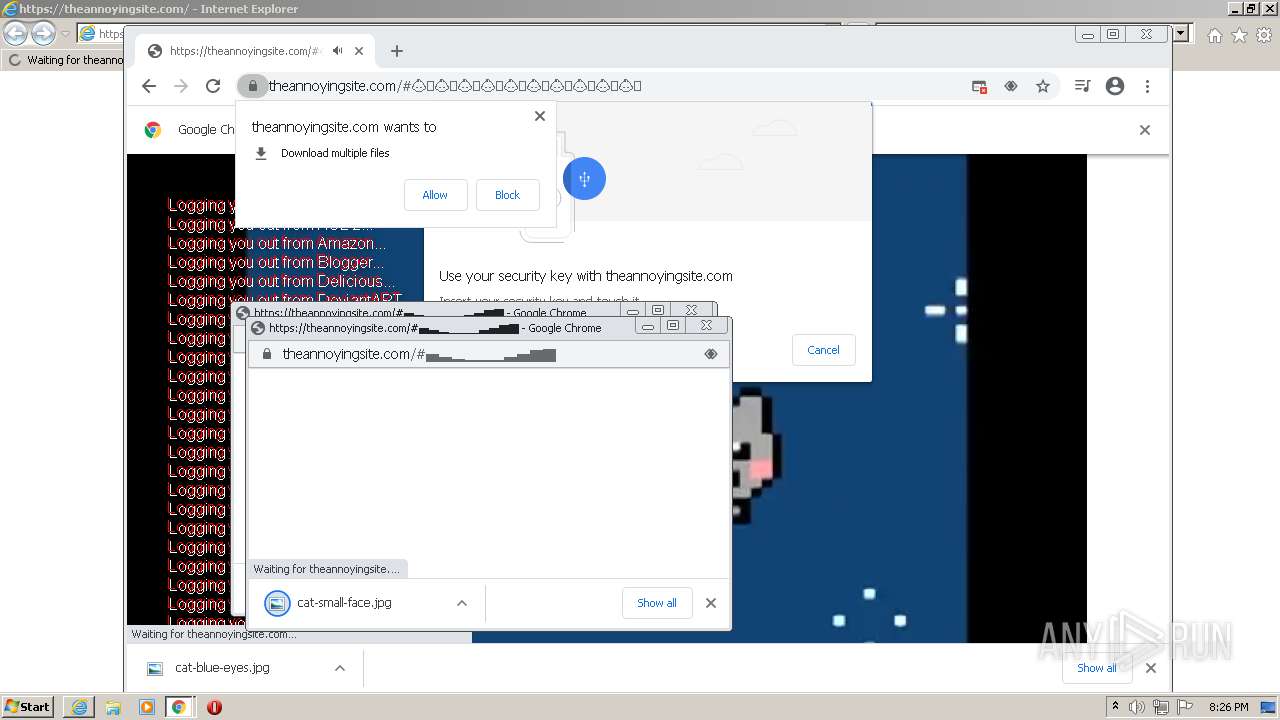Click the 8:26 PM taskbar clock
This screenshot has width=1280, height=720.
click(x=1228, y=707)
